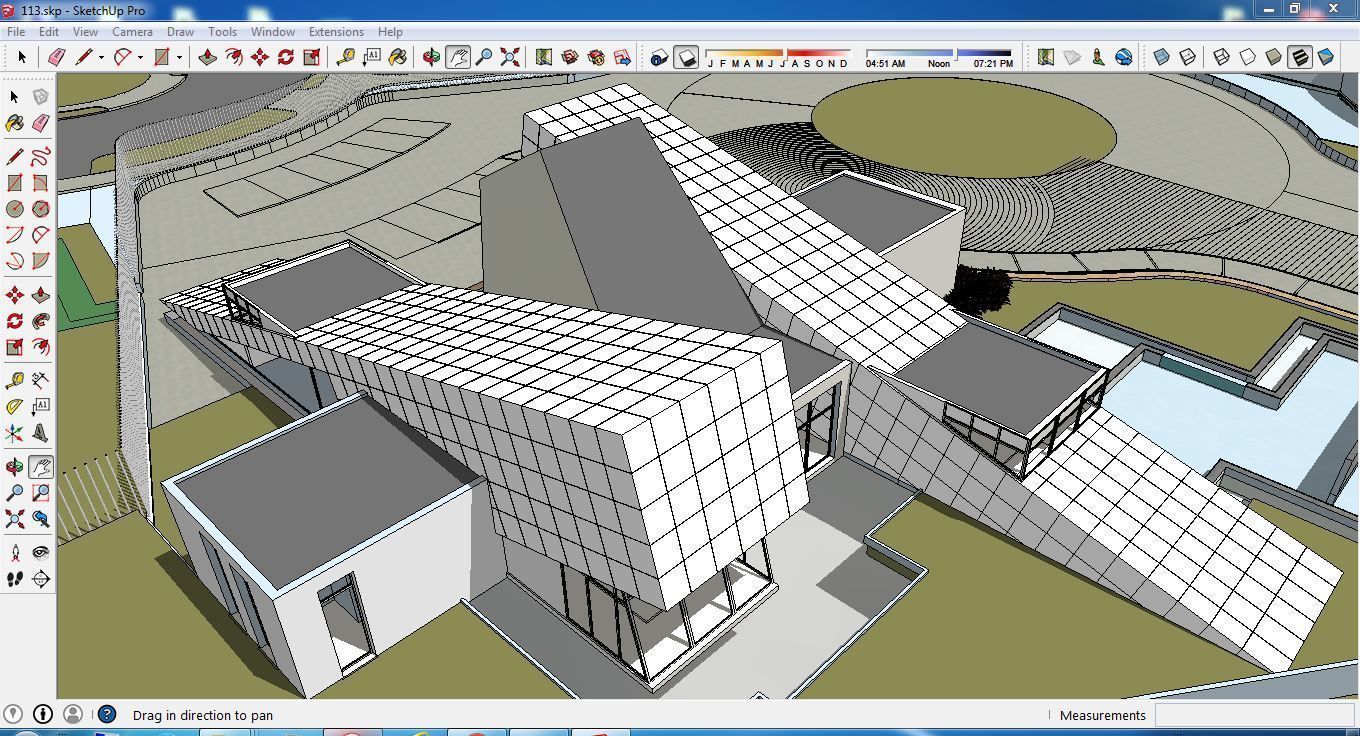
Task: Select the Pie tool in left palette
Action: (x=40, y=261)
